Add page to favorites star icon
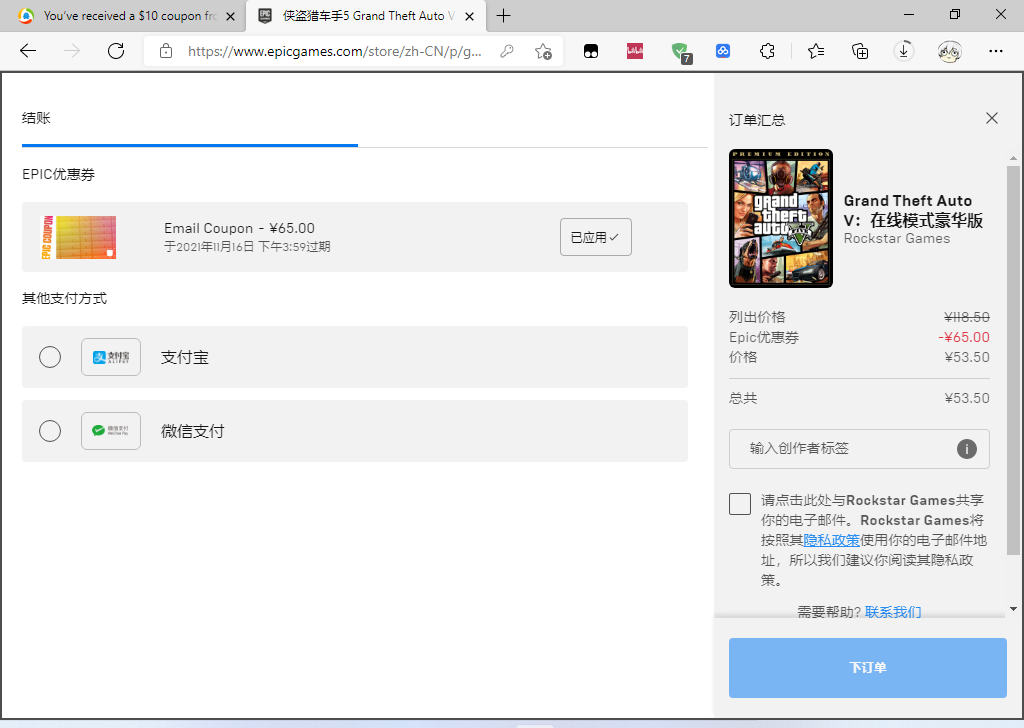This screenshot has width=1024, height=728. pyautogui.click(x=543, y=51)
